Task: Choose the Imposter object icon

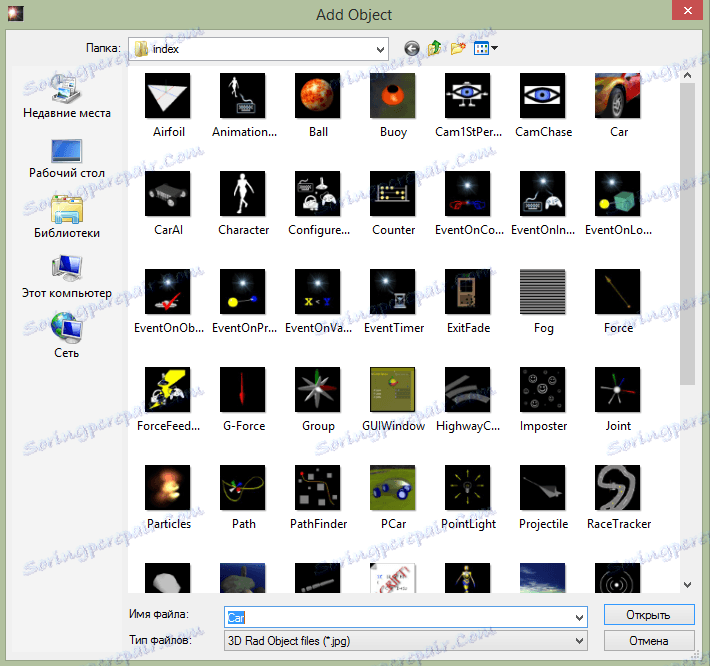Action: (542, 389)
